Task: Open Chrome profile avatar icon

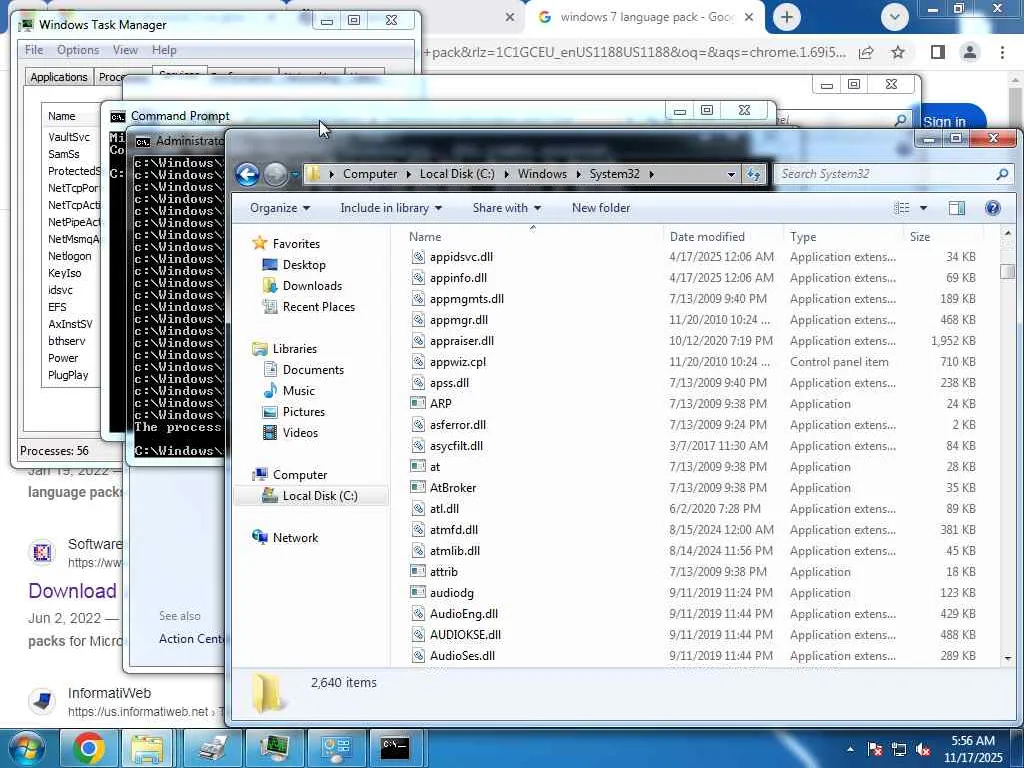Action: point(970,52)
